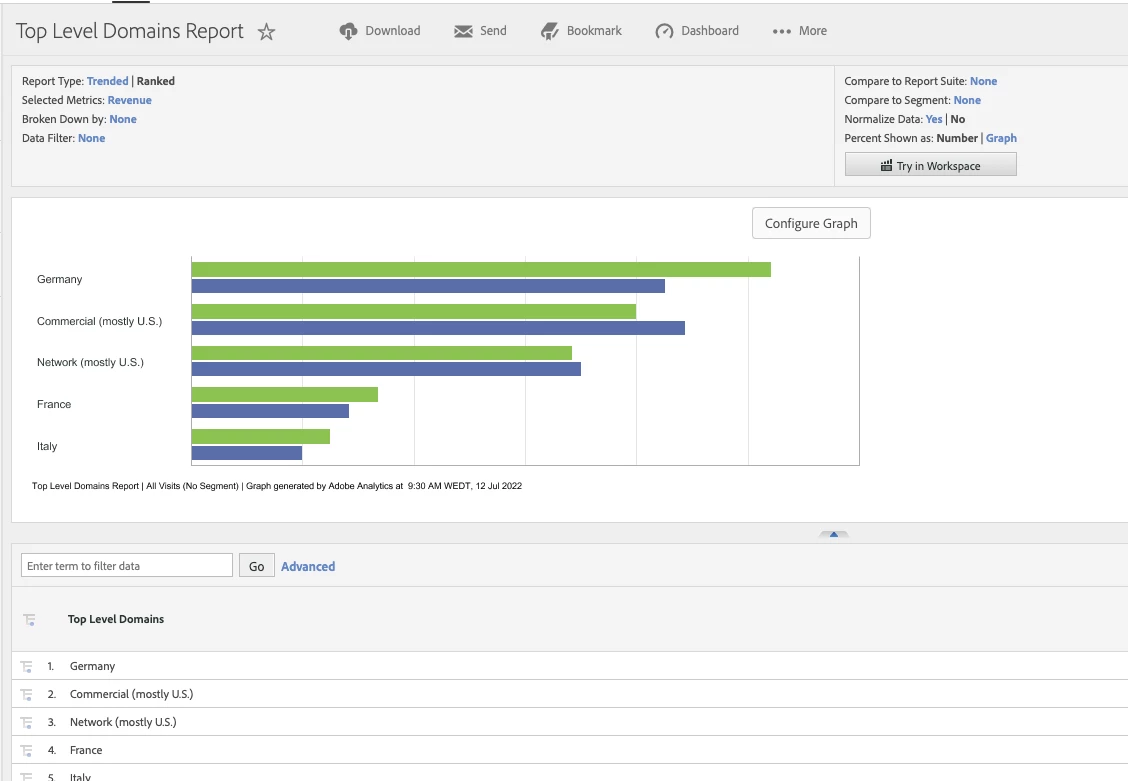1128x781 pixels.
Task: Click the Italy label on chart axis
Action: (47, 447)
